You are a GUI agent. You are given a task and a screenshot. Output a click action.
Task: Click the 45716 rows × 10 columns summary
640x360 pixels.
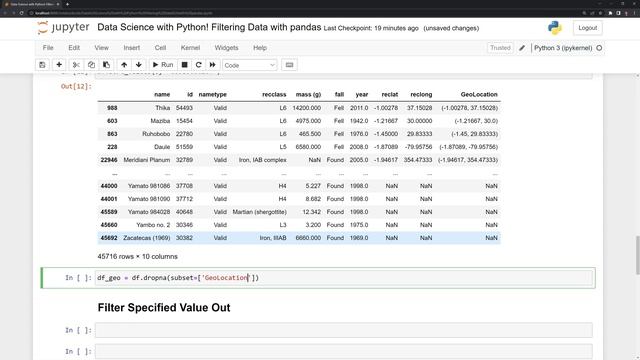point(138,257)
